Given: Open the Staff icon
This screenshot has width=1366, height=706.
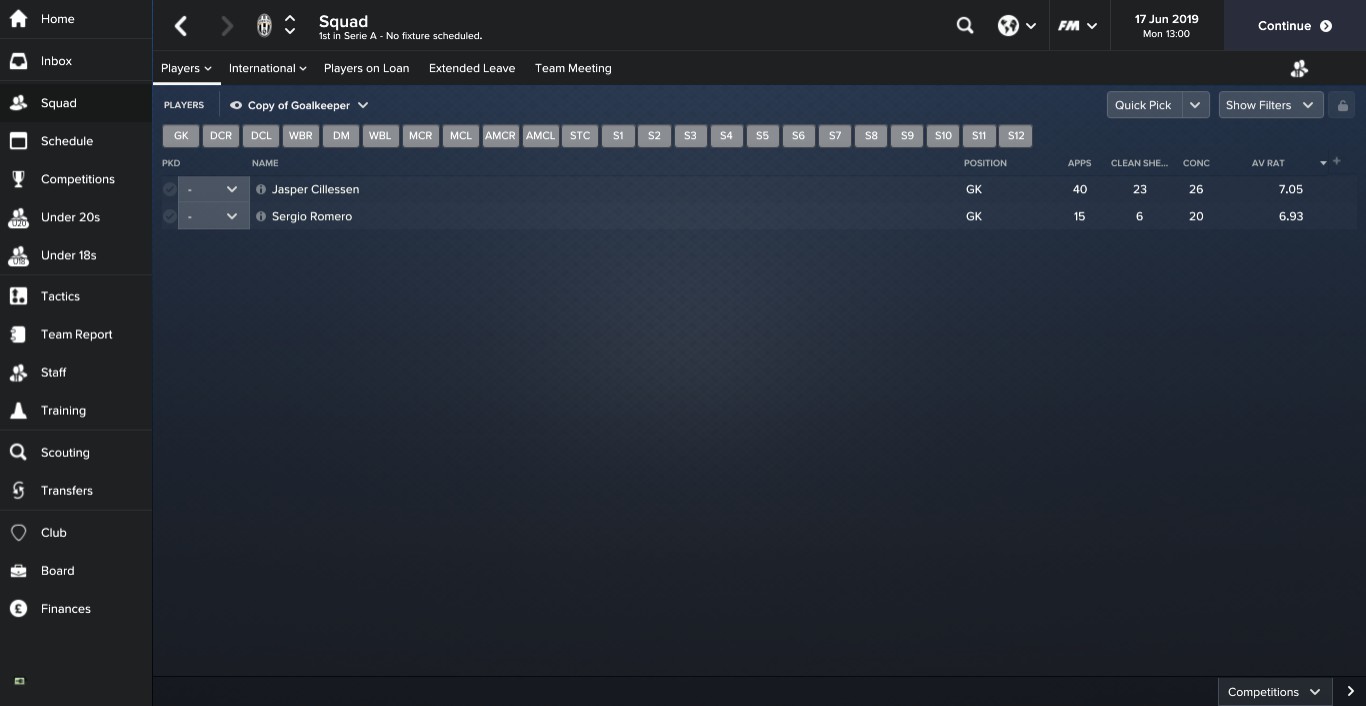Looking at the screenshot, I should click(18, 372).
